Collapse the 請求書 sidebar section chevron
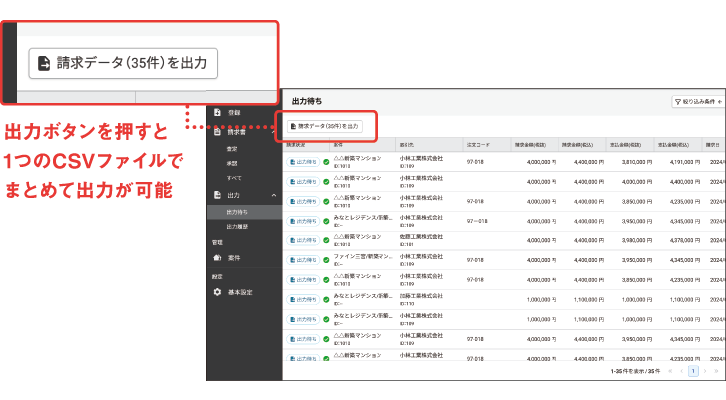Screen dimensions: 726x400 pyautogui.click(x=274, y=132)
